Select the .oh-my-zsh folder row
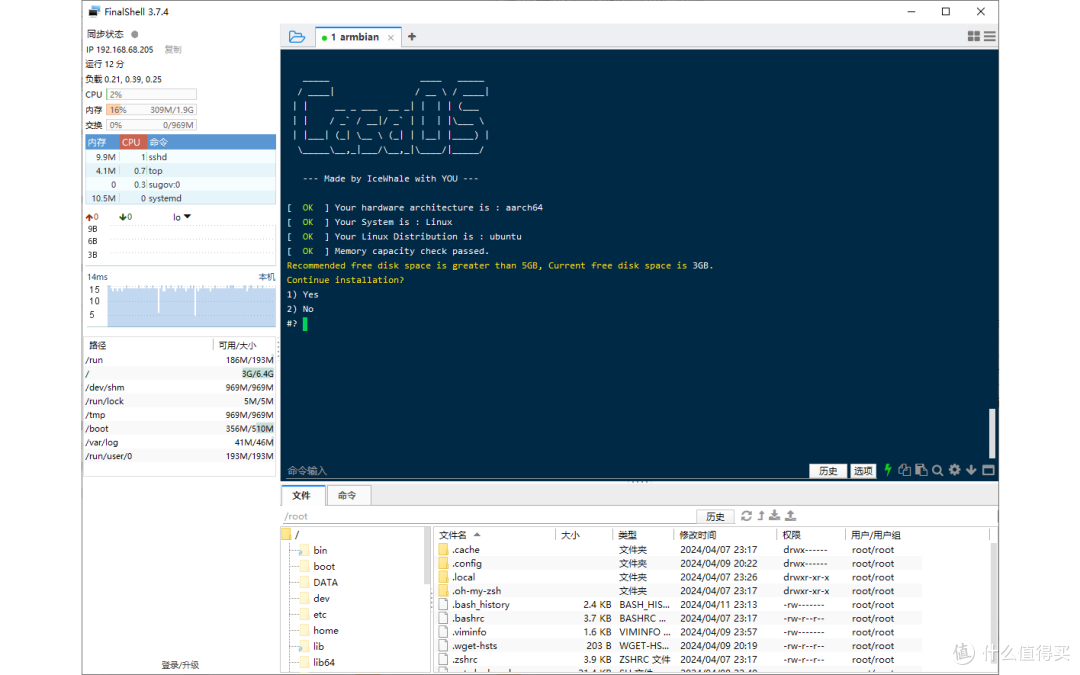The width and height of the screenshot is (1080, 675). pos(678,591)
